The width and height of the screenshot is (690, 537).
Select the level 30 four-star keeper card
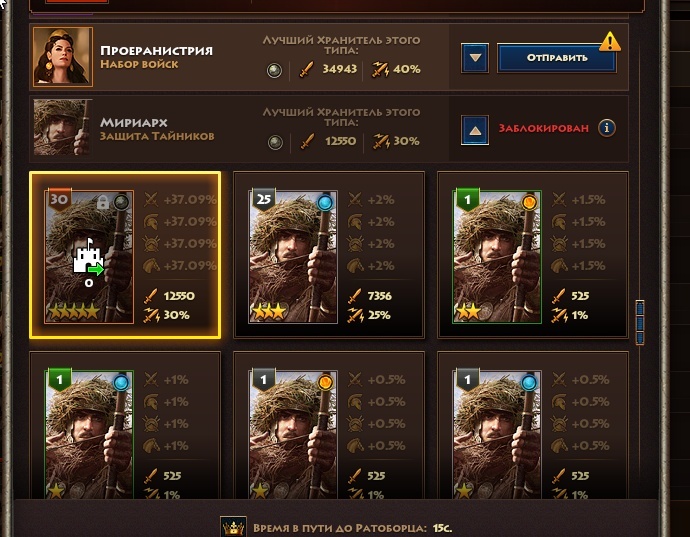(x=125, y=255)
